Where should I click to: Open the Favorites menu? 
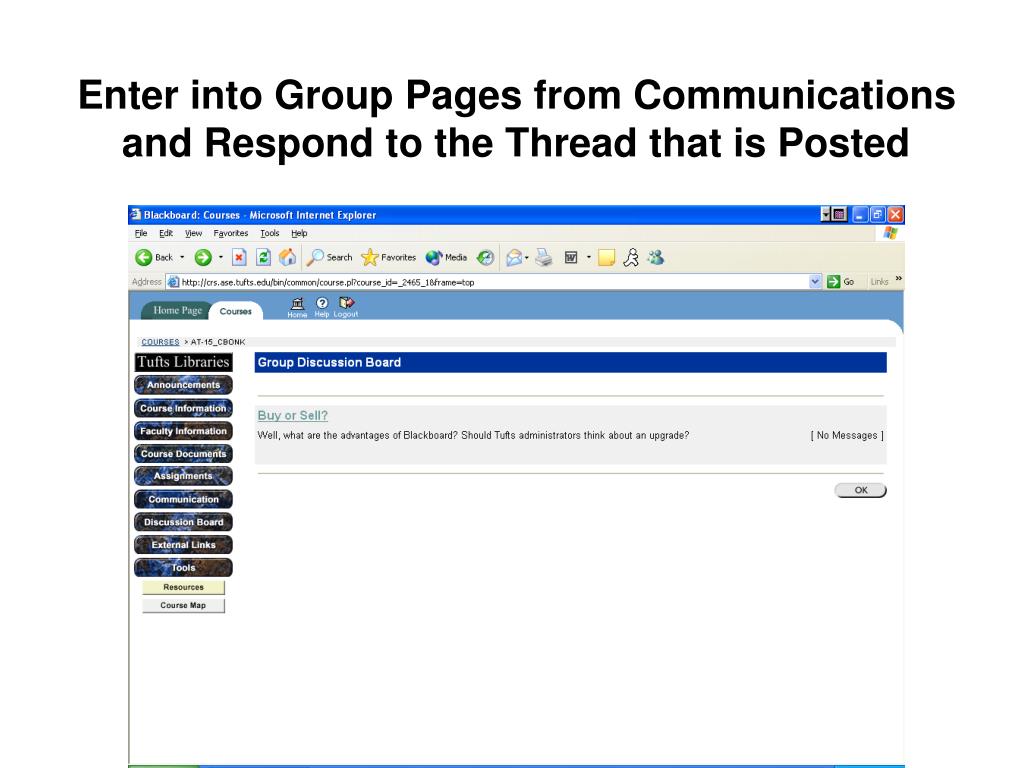231,233
